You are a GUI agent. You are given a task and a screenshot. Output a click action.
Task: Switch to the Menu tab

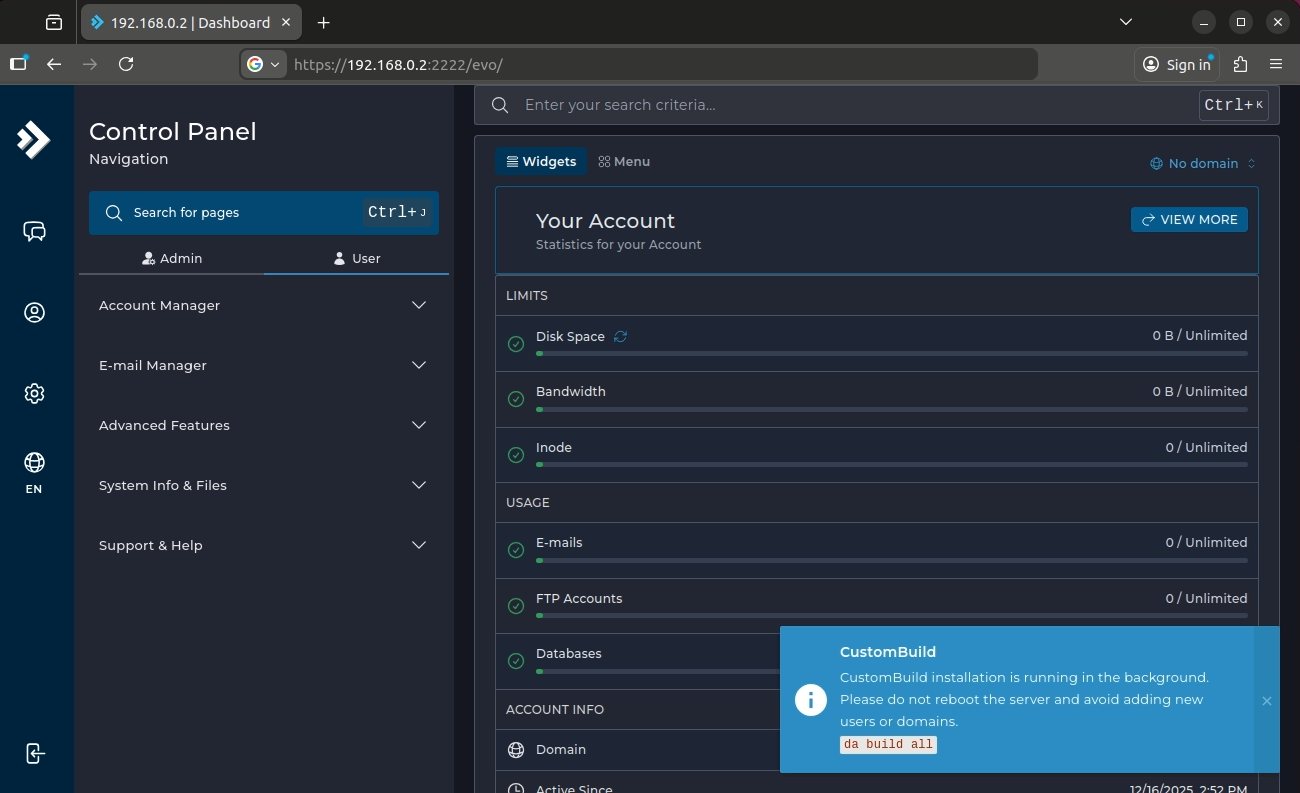(623, 161)
